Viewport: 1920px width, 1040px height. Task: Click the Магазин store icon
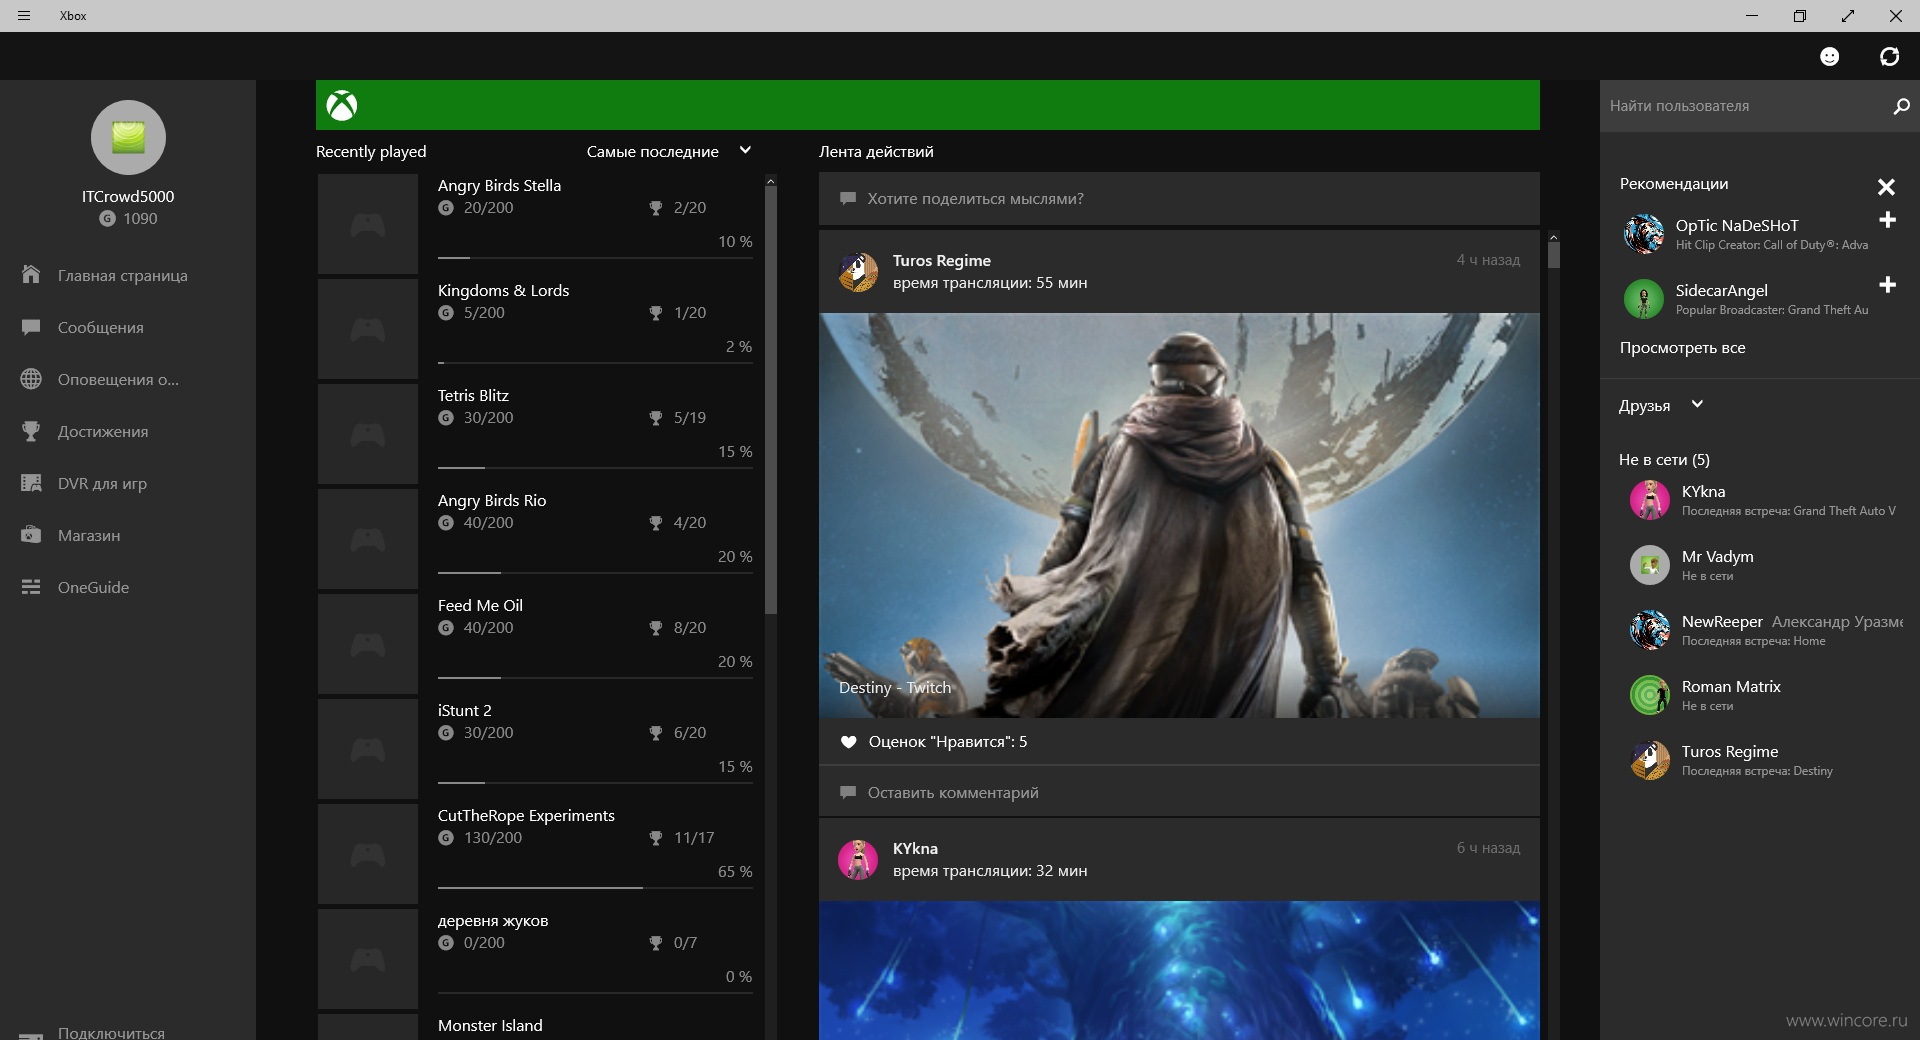31,535
